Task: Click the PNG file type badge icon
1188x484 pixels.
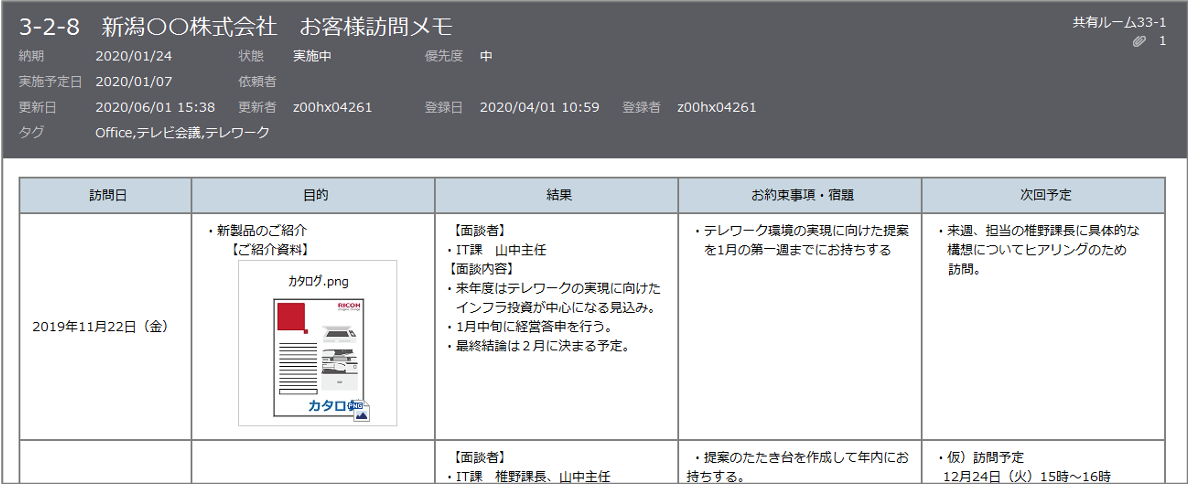Action: pyautogui.click(x=361, y=410)
